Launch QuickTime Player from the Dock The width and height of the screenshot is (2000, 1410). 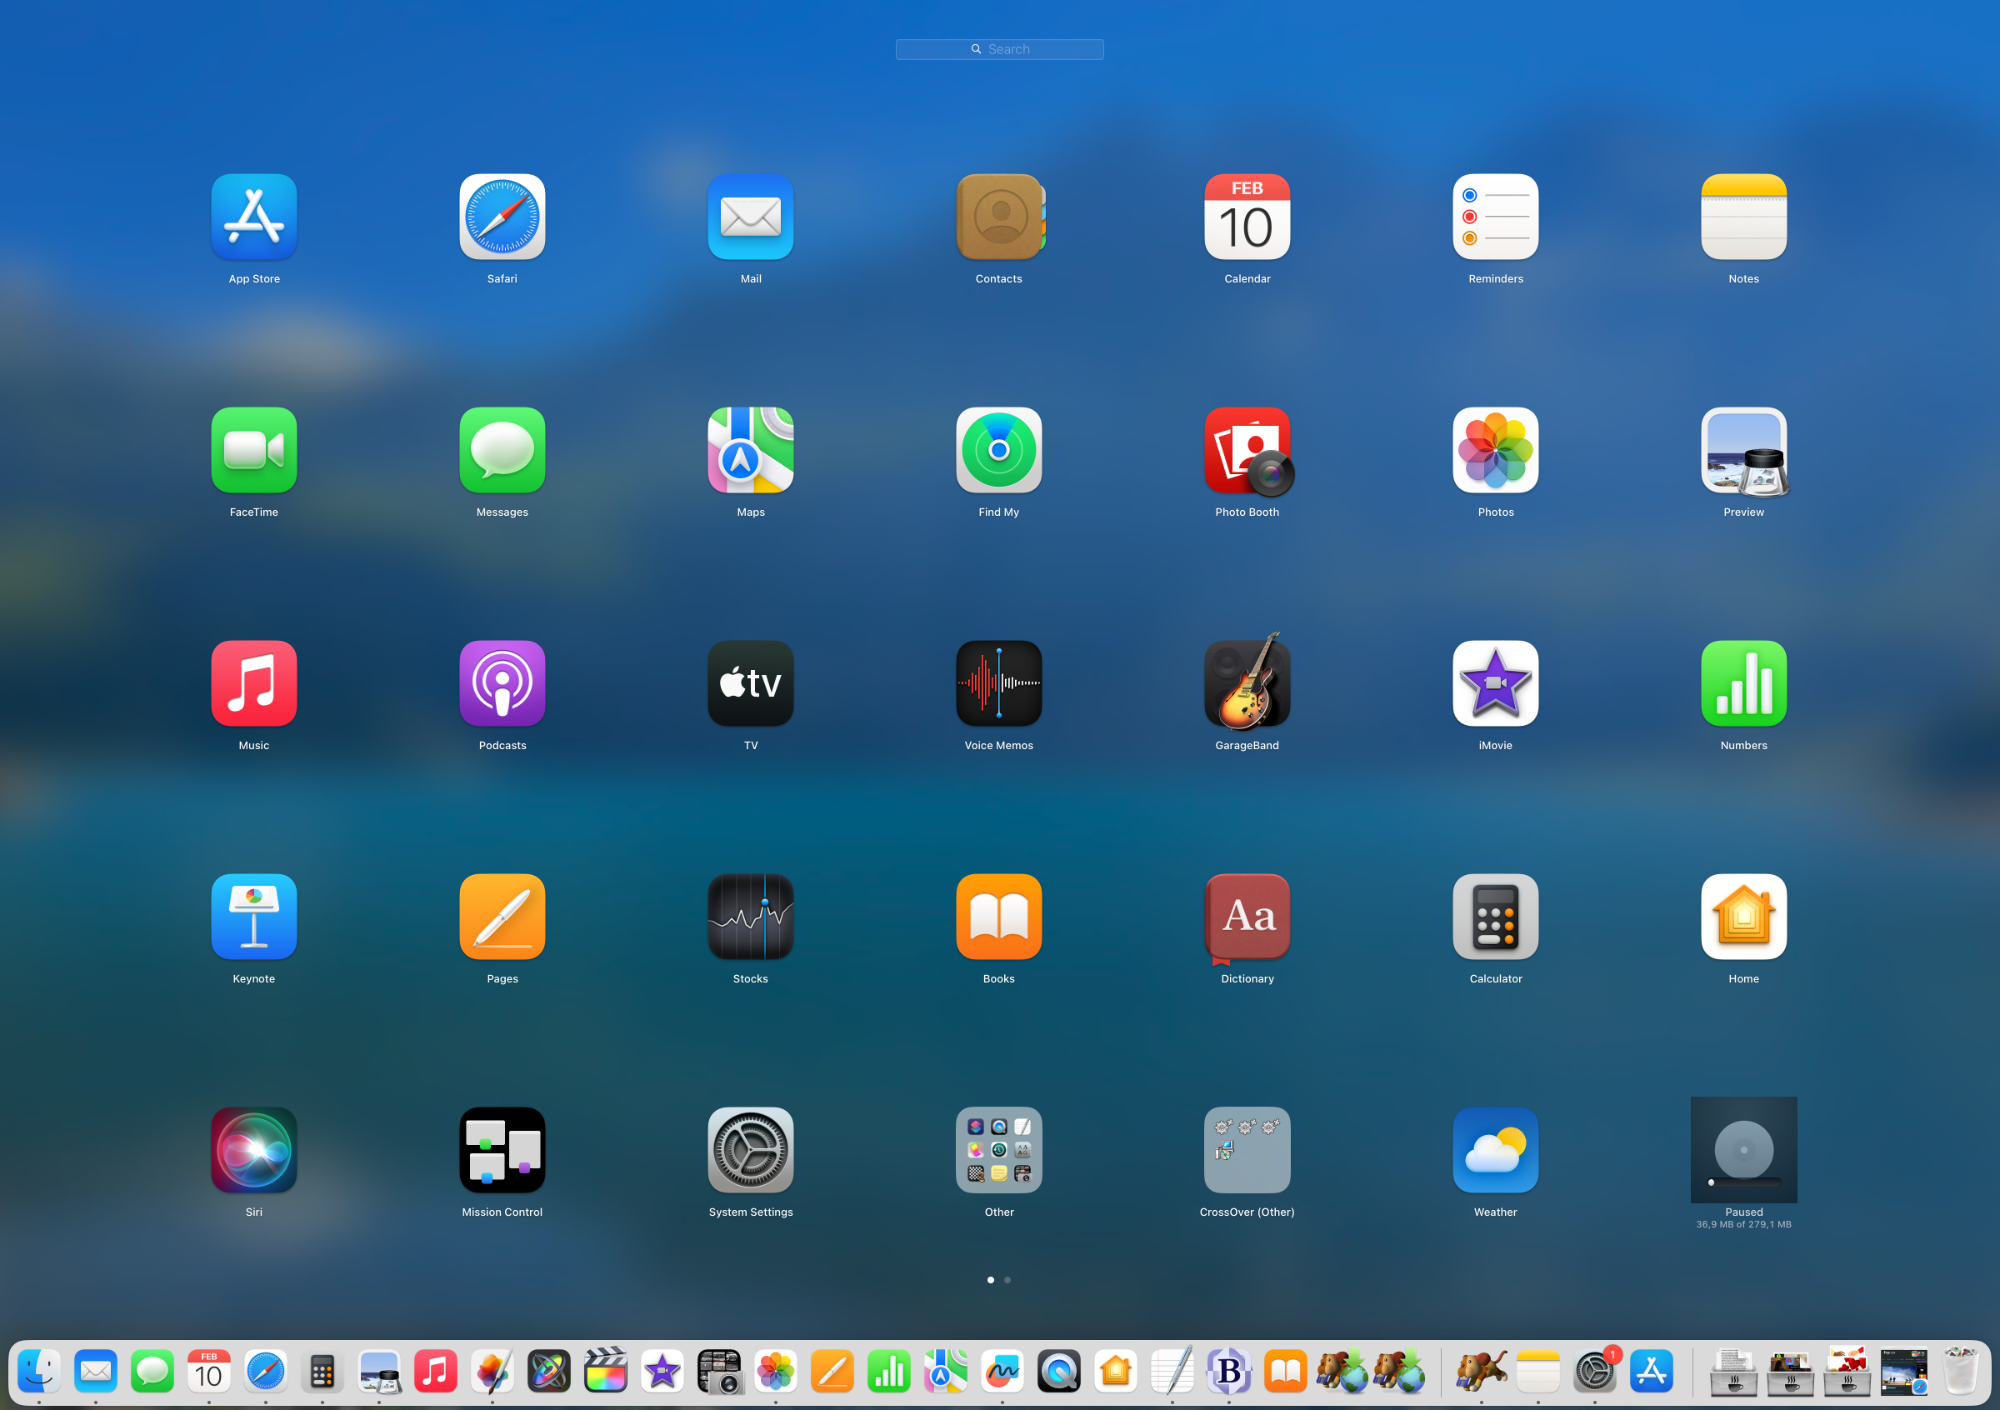pyautogui.click(x=1059, y=1372)
